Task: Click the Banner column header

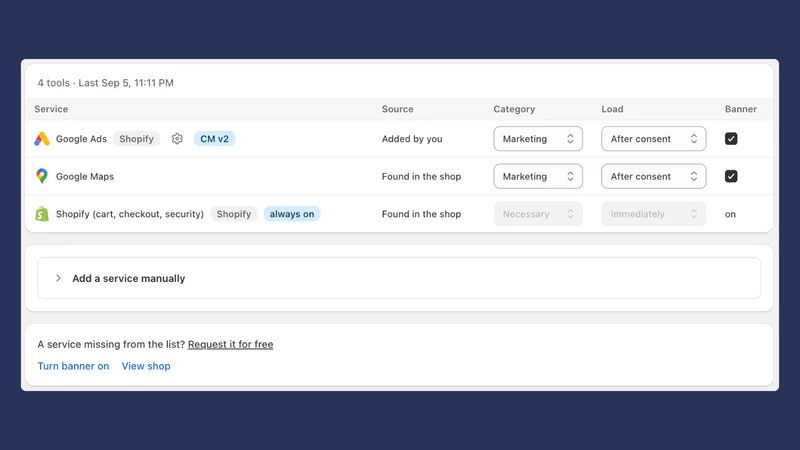Action: click(741, 109)
